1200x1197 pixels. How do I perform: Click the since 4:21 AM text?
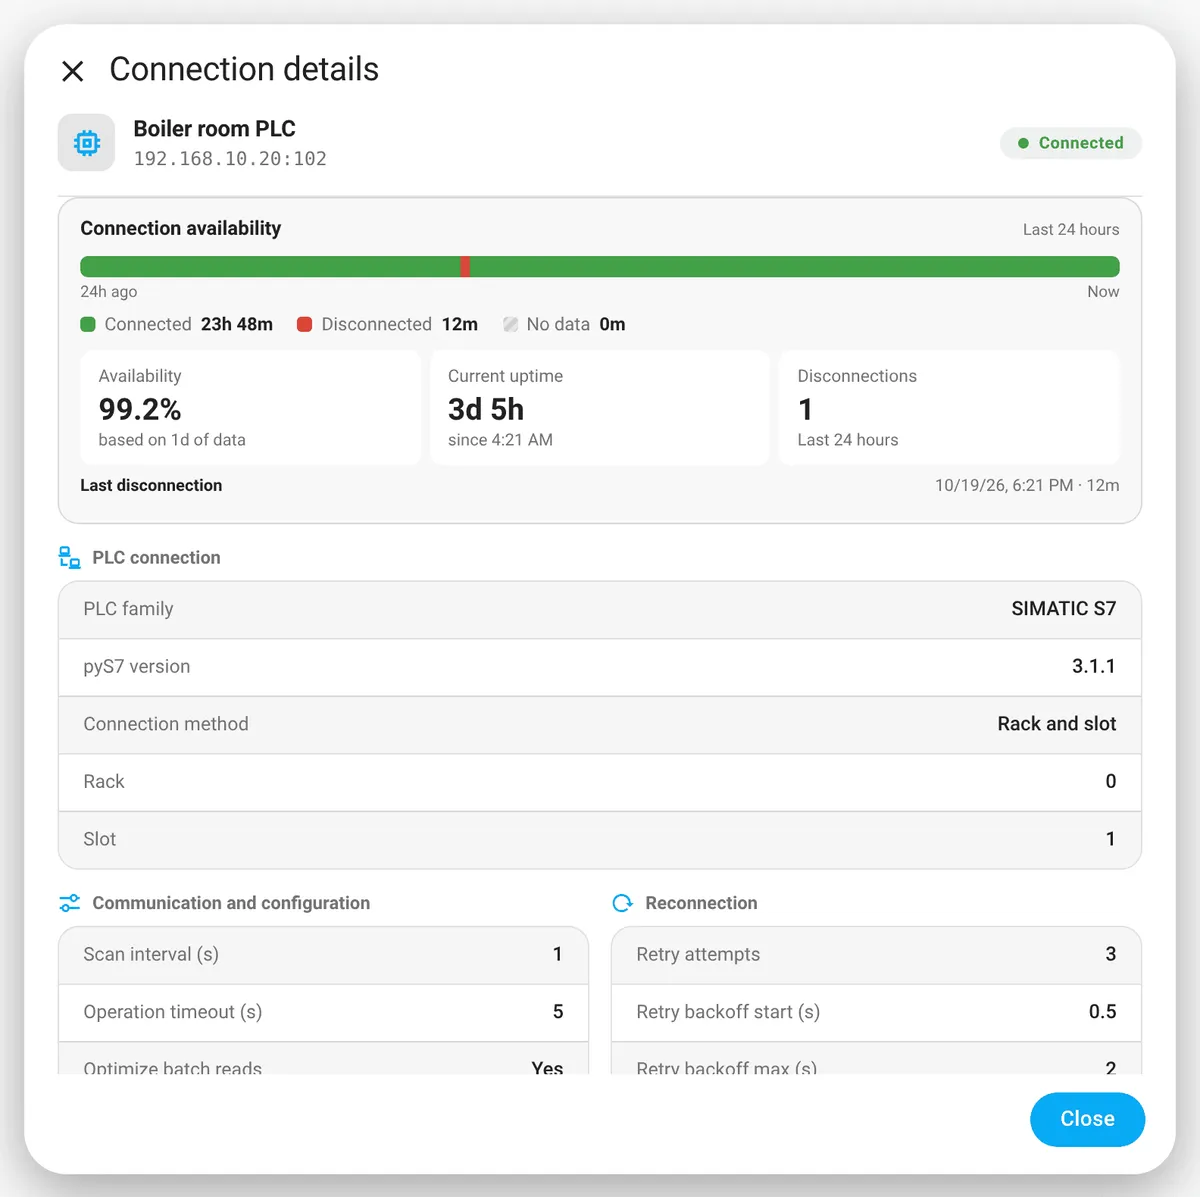(500, 440)
